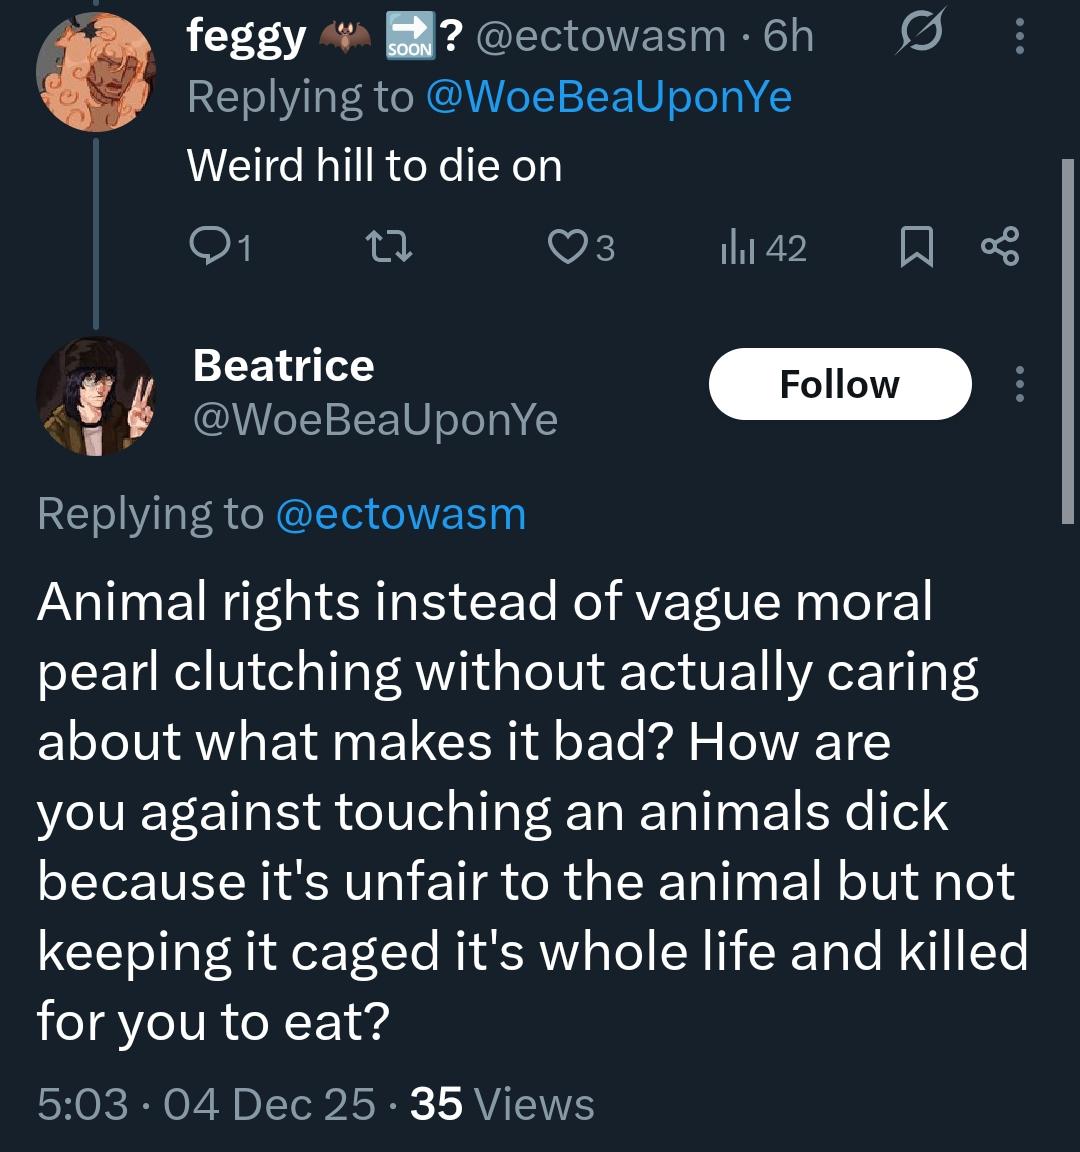Image resolution: width=1080 pixels, height=1152 pixels.
Task: Open feggy's profile picture
Action: point(95,72)
